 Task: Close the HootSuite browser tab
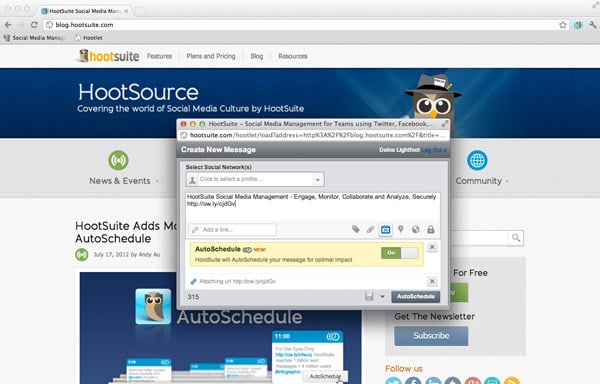pyautogui.click(x=126, y=11)
